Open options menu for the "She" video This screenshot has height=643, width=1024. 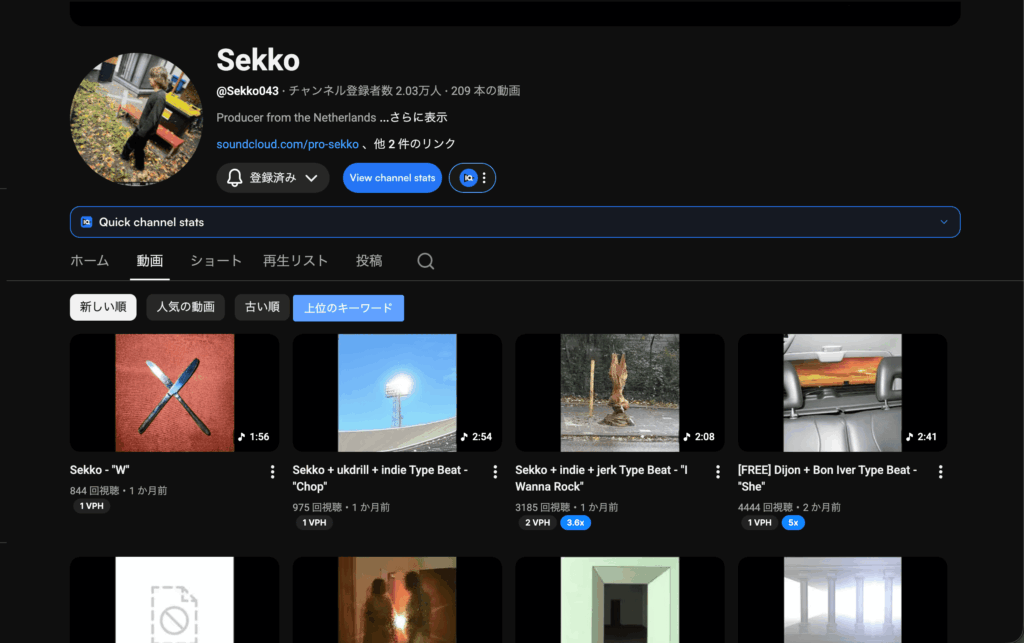pyautogui.click(x=940, y=472)
